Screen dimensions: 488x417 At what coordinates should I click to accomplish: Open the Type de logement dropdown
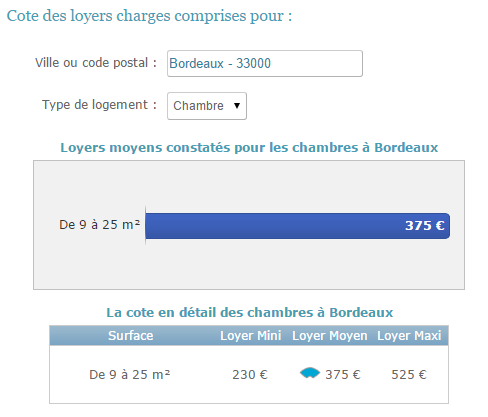(x=207, y=106)
